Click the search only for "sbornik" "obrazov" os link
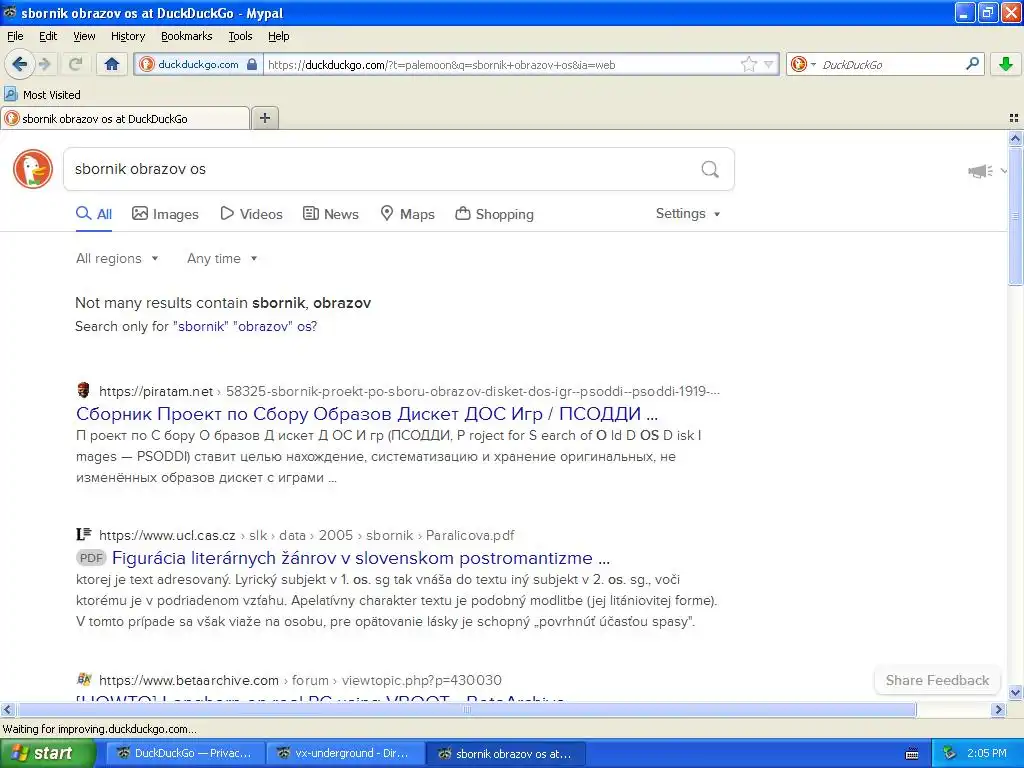 coord(247,327)
